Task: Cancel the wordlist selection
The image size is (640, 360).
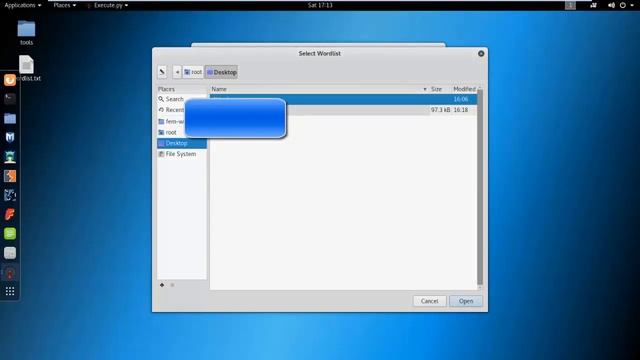Action: 429,301
